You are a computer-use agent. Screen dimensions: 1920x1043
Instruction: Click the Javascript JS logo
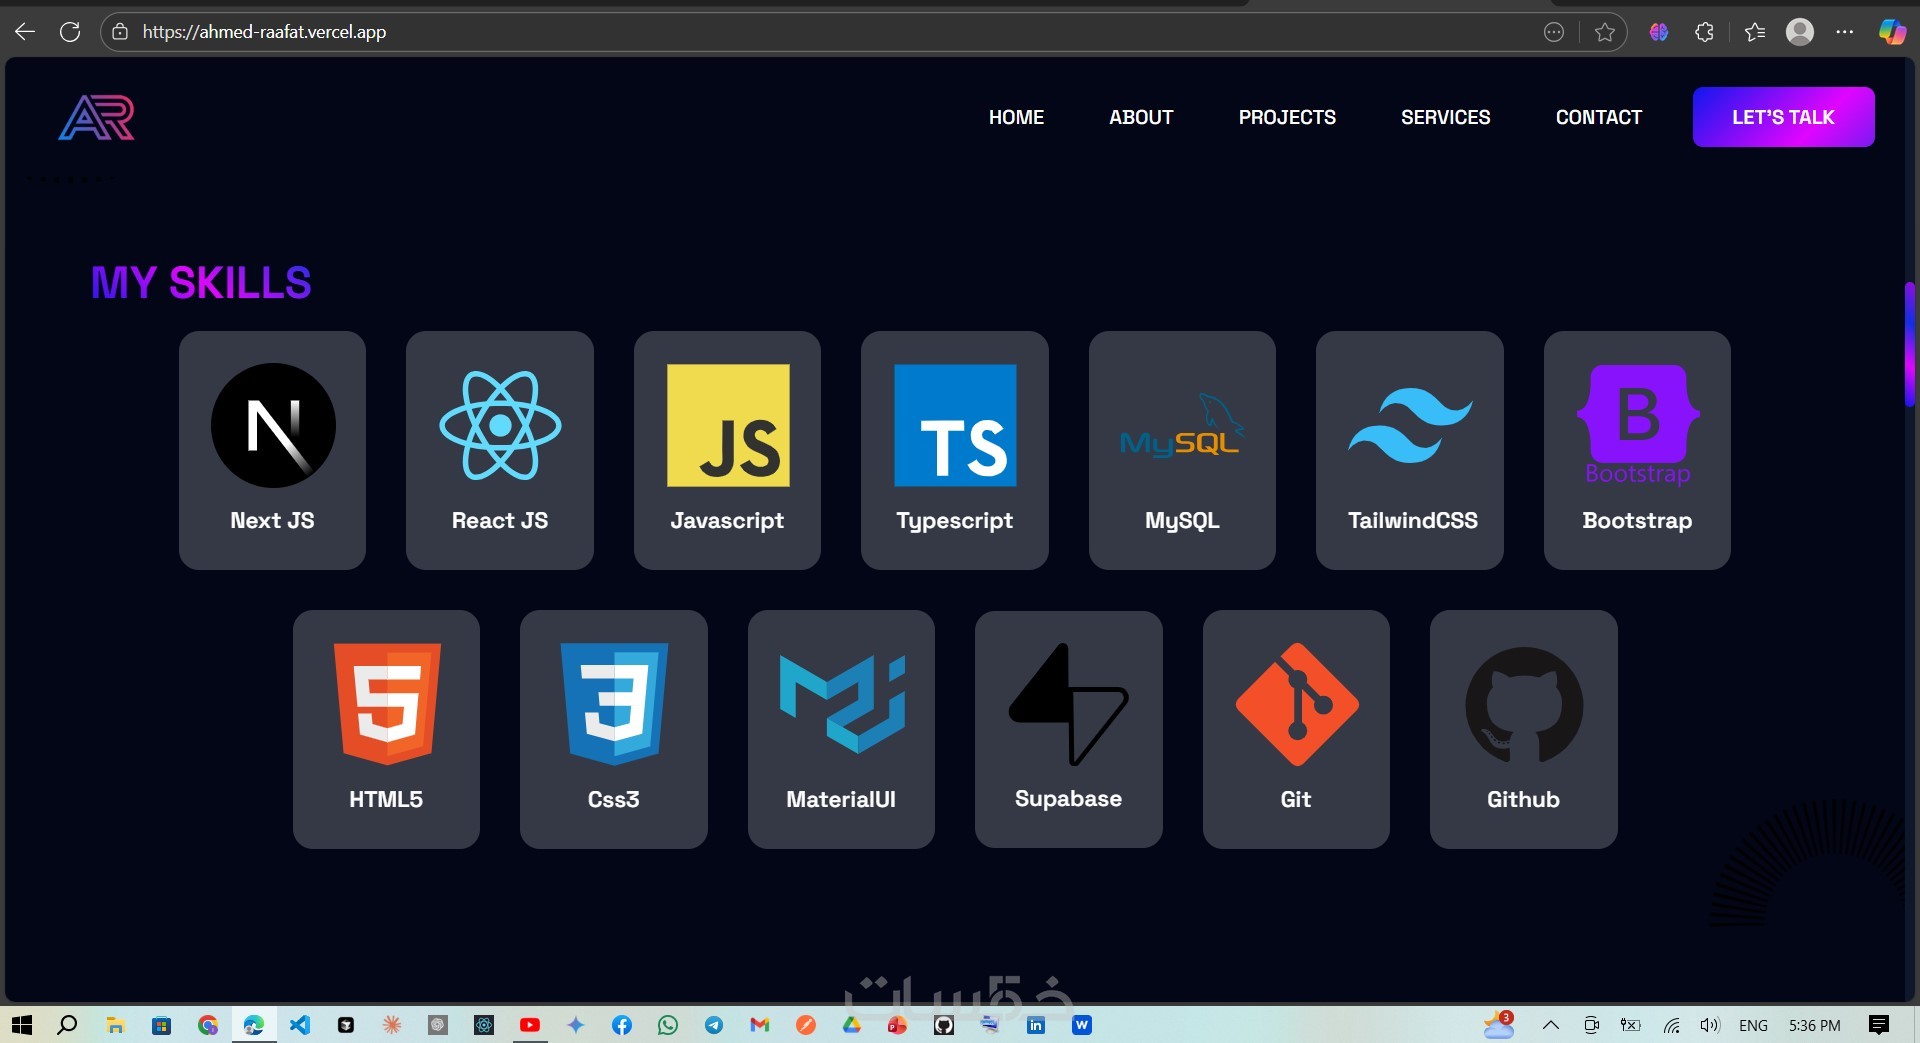728,425
